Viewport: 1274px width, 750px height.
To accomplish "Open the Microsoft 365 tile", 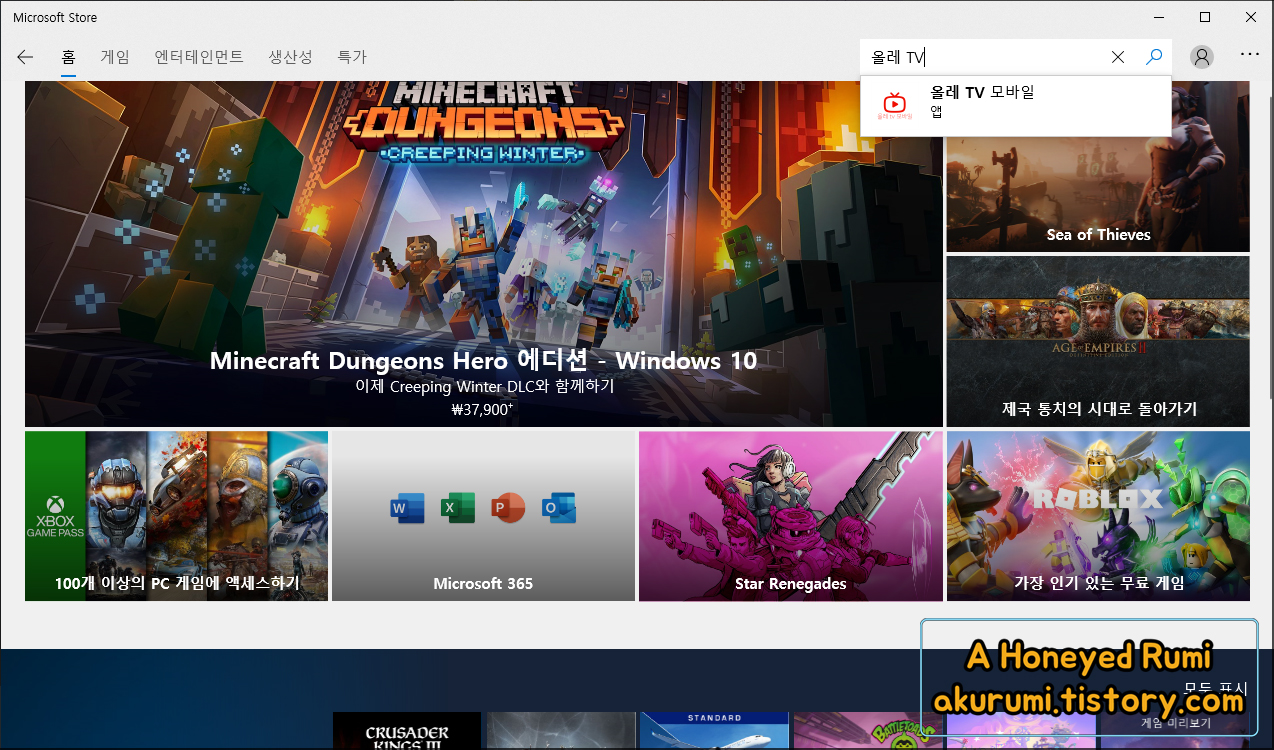I will click(483, 516).
